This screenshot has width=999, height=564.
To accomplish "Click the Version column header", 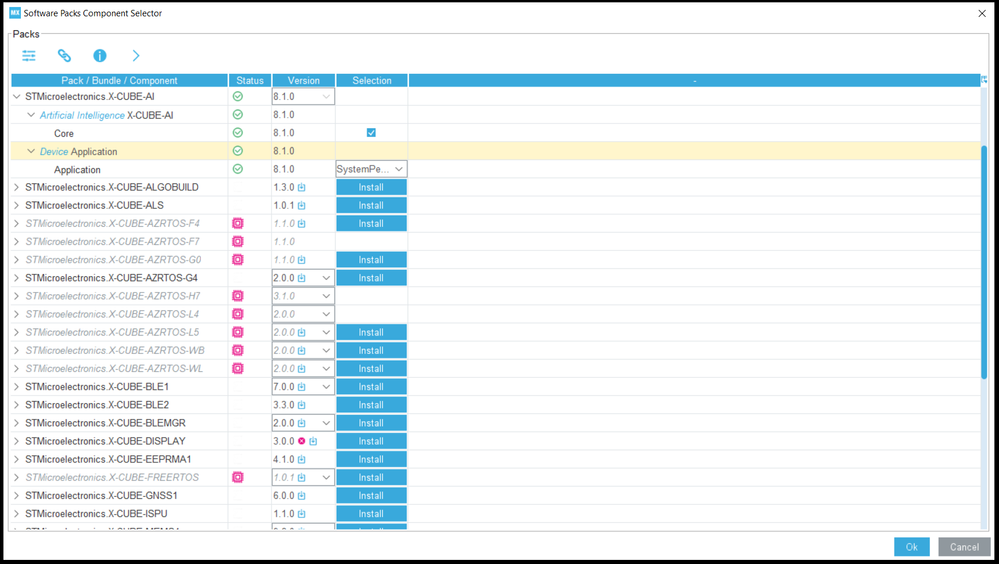I will [303, 80].
